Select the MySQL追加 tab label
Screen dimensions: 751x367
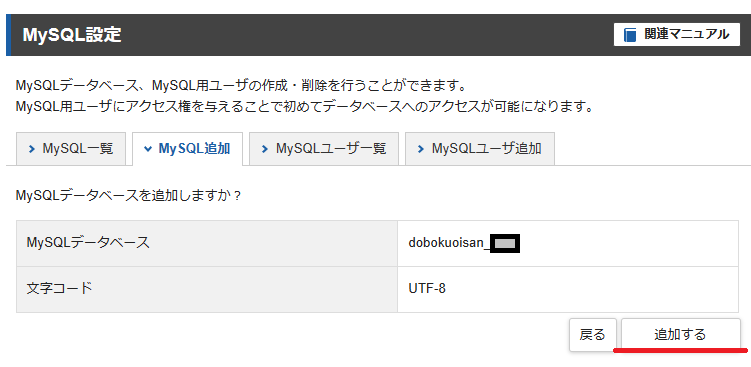coord(194,149)
